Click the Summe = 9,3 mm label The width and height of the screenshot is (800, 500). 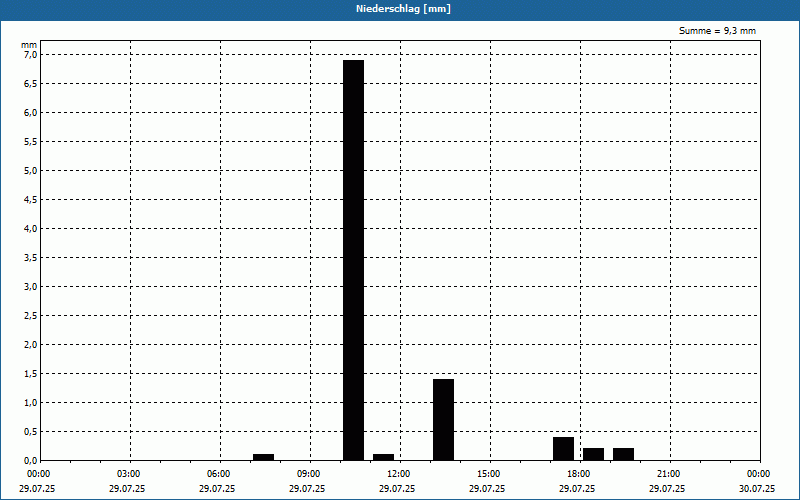pyautogui.click(x=717, y=31)
